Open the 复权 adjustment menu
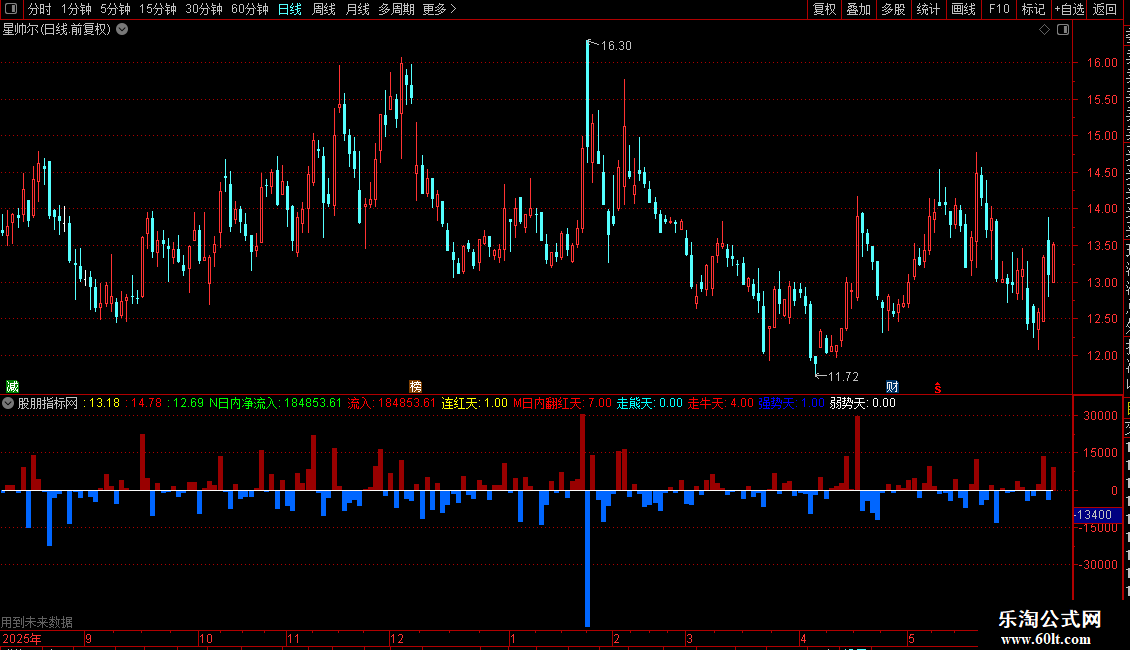 [824, 9]
